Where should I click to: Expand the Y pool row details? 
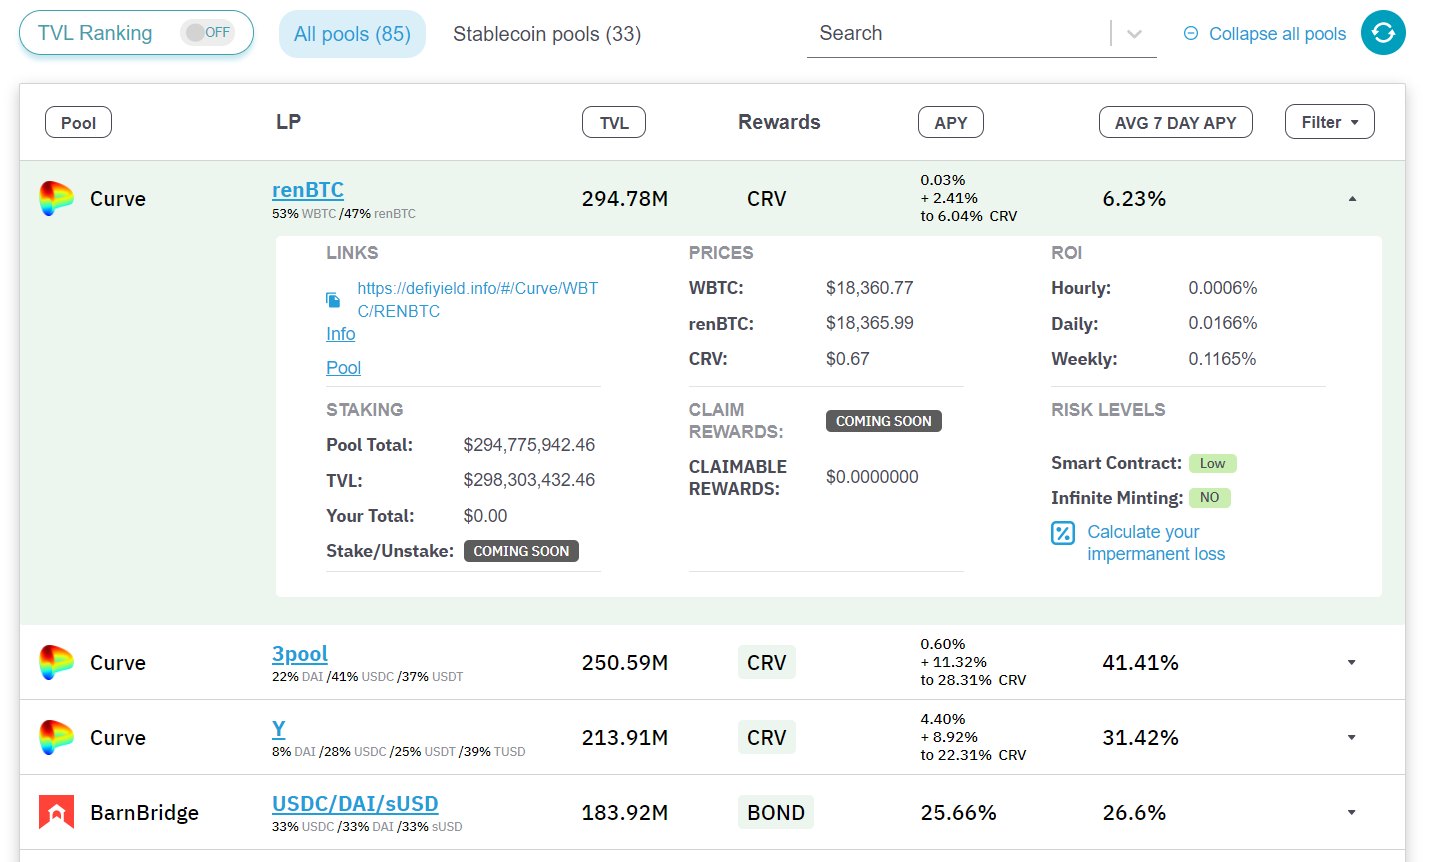point(1352,738)
